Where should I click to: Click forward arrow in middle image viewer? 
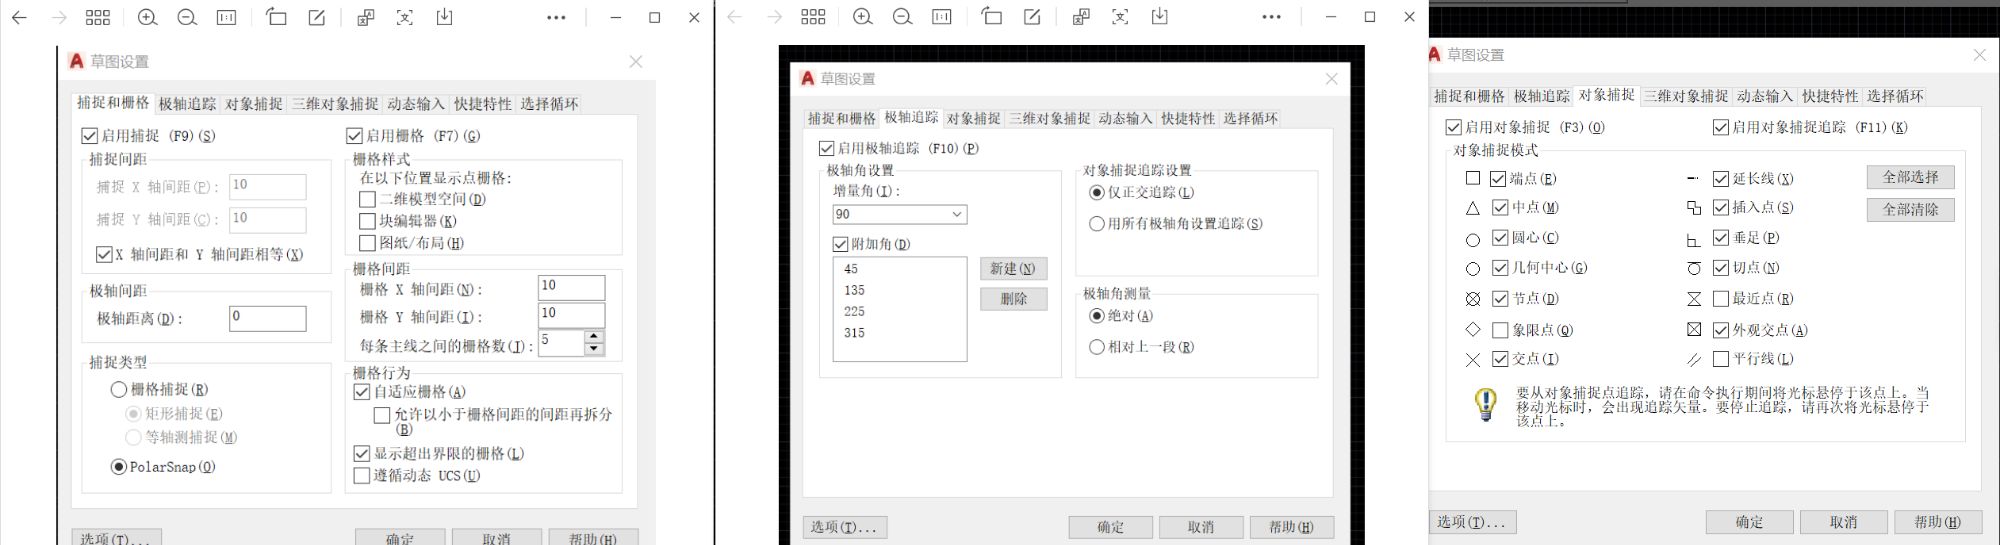[774, 17]
